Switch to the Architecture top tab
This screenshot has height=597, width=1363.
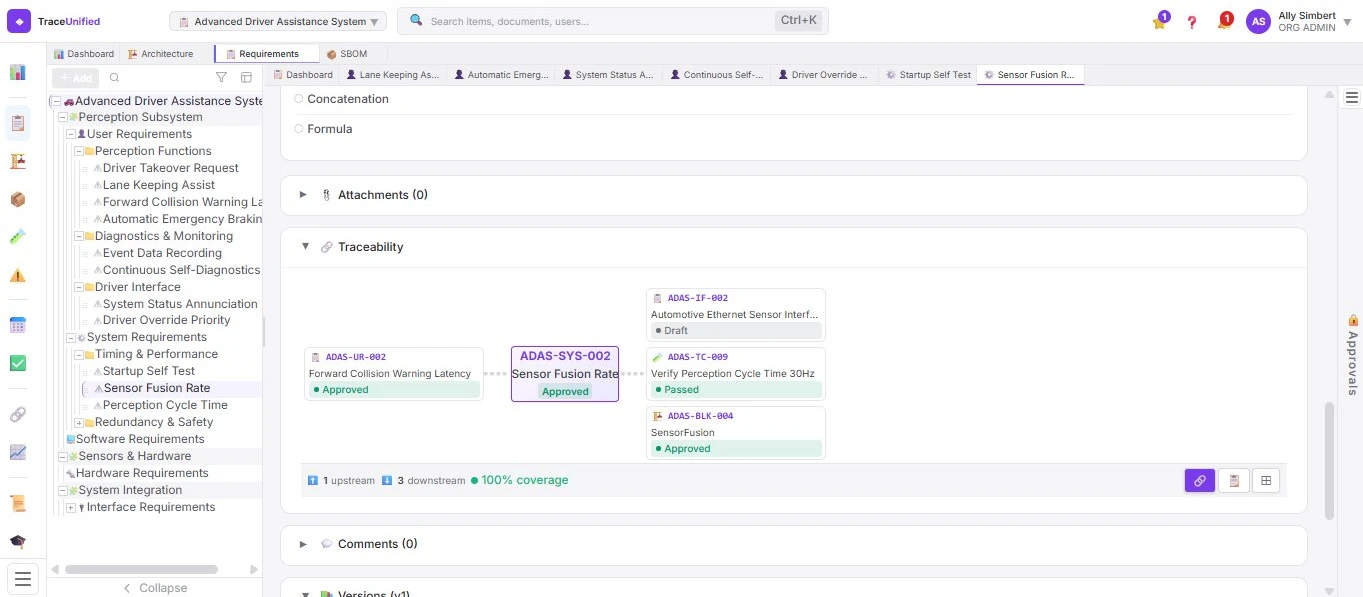pyautogui.click(x=160, y=54)
